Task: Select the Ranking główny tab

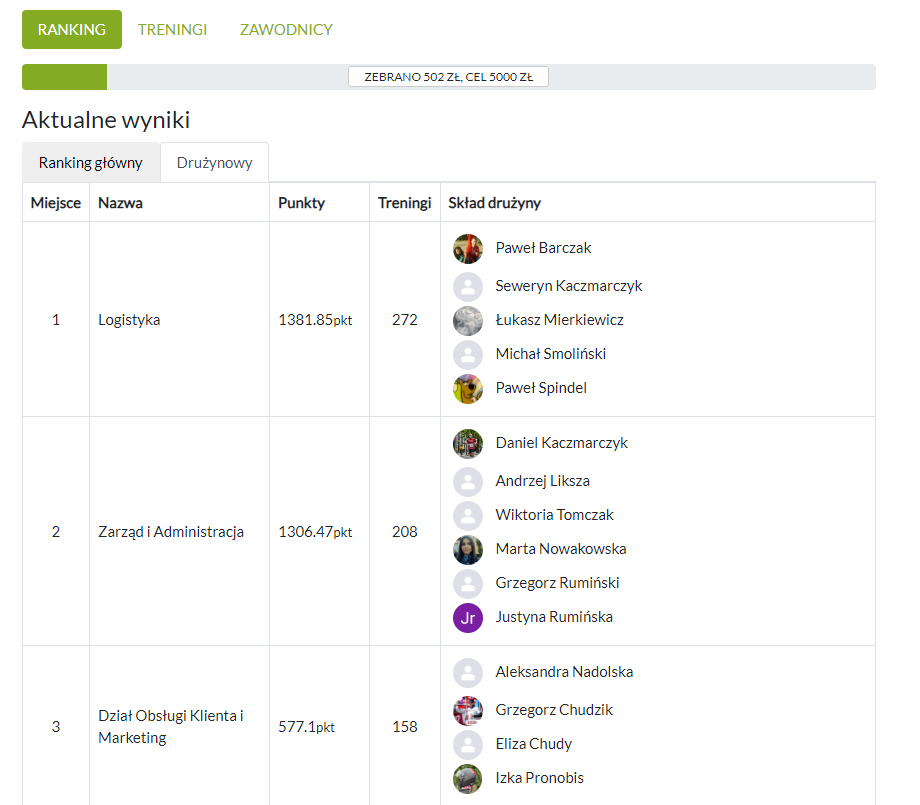Action: (x=91, y=163)
